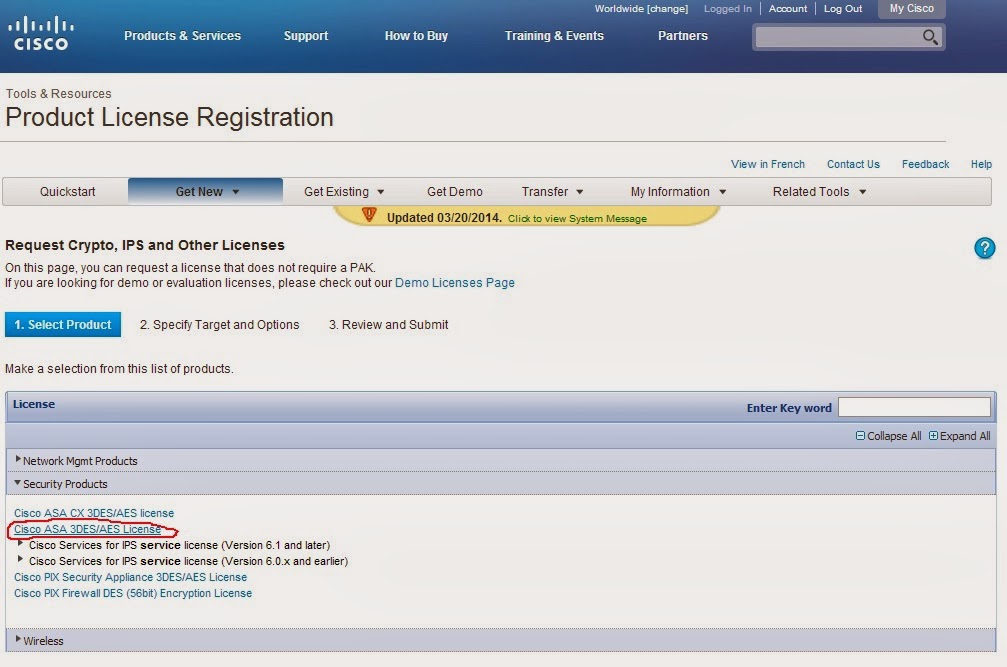Screen dimensions: 1007x667
Task: Expand the Network Mgmt Products section
Action: pos(18,459)
